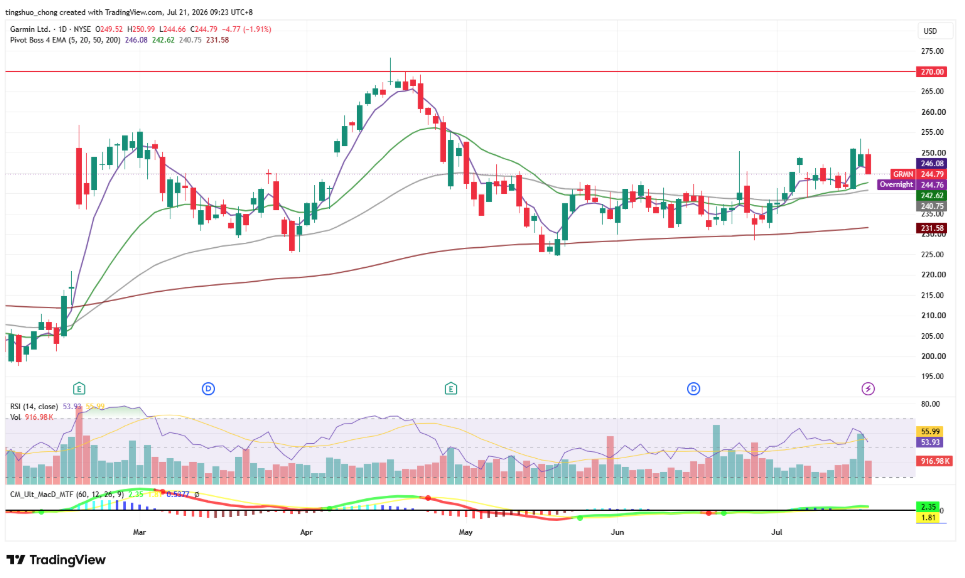The height and width of the screenshot is (578, 965).
Task: Click the red 916.98K volume axis label
Action: pyautogui.click(x=934, y=461)
